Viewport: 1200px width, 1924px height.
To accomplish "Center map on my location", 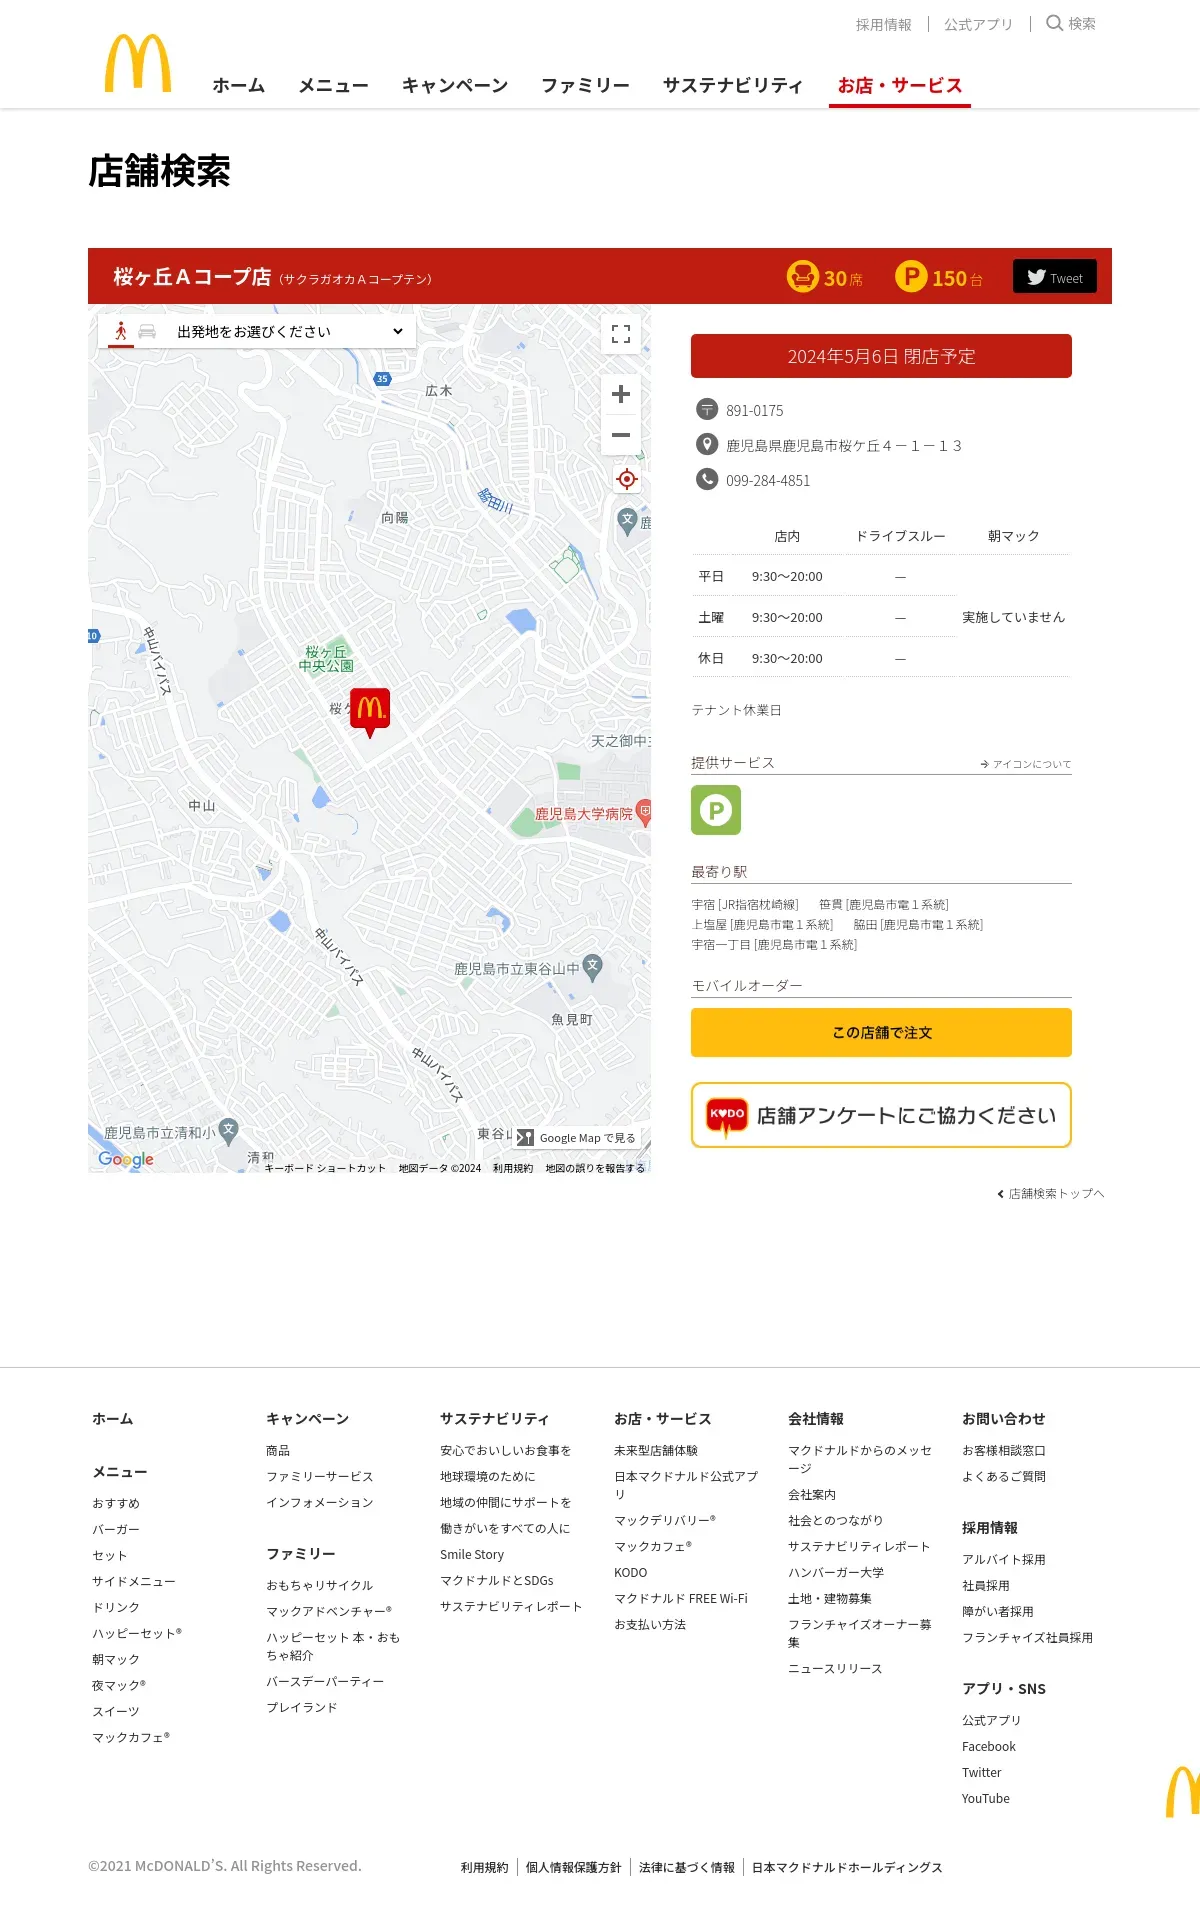I will 627,479.
